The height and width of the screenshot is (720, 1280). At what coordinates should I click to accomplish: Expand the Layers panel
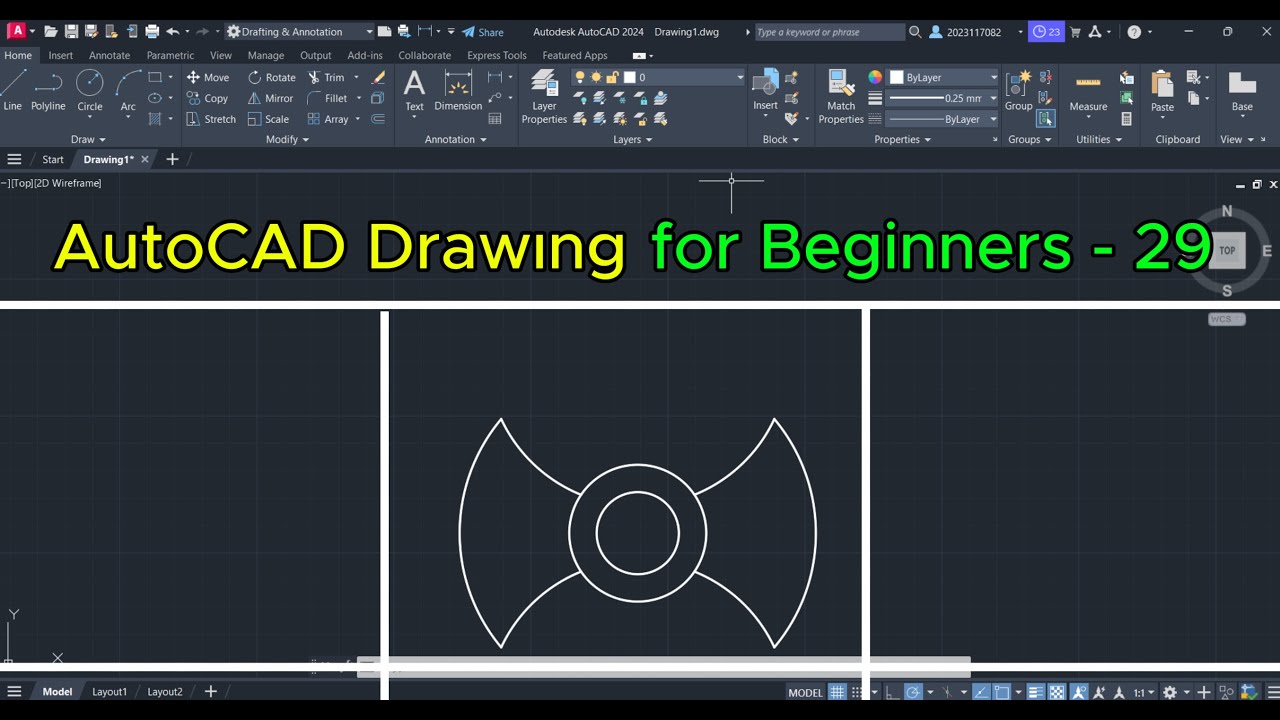(632, 139)
